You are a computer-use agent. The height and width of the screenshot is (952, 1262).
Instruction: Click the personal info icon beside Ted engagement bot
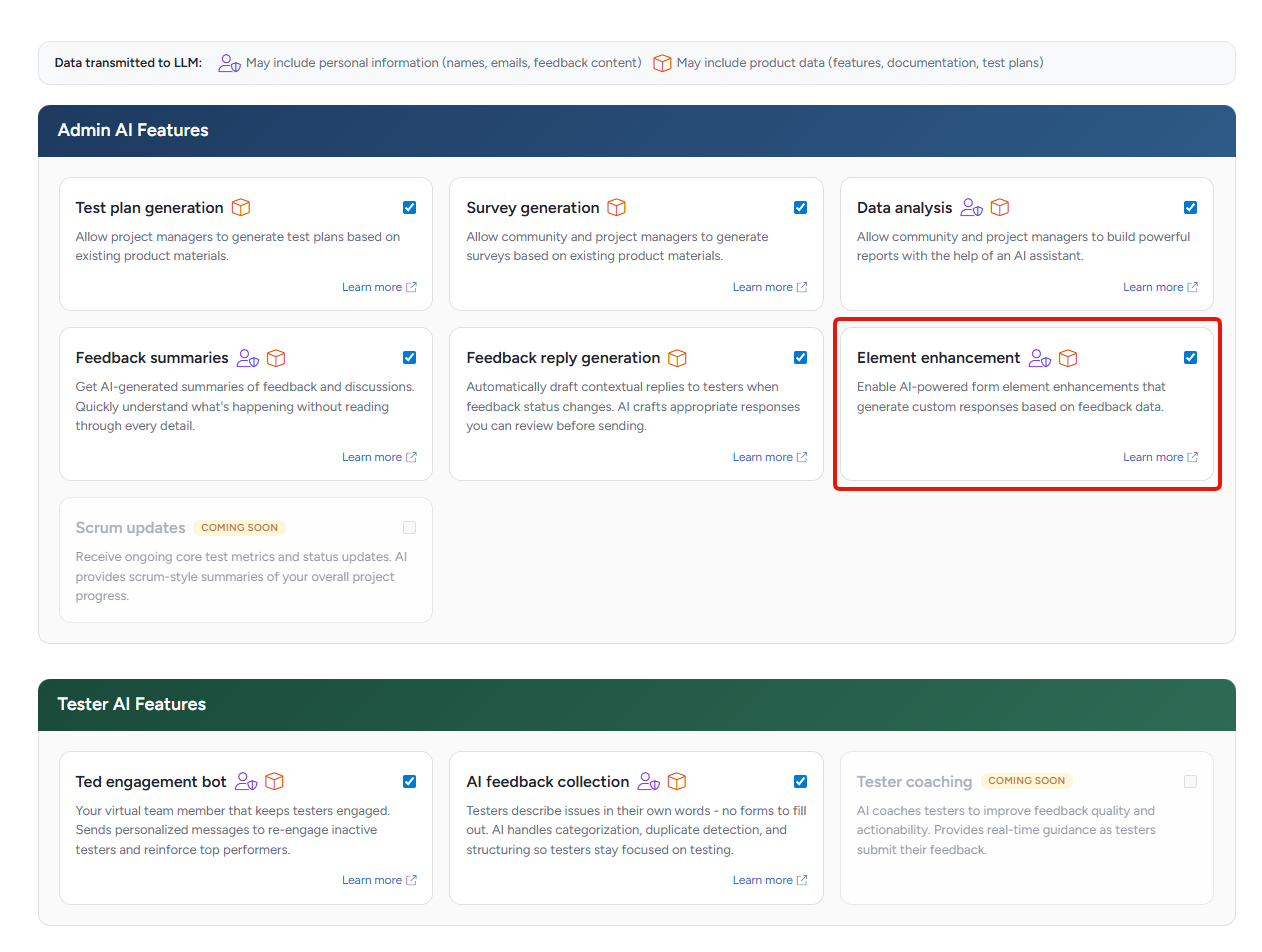(246, 782)
